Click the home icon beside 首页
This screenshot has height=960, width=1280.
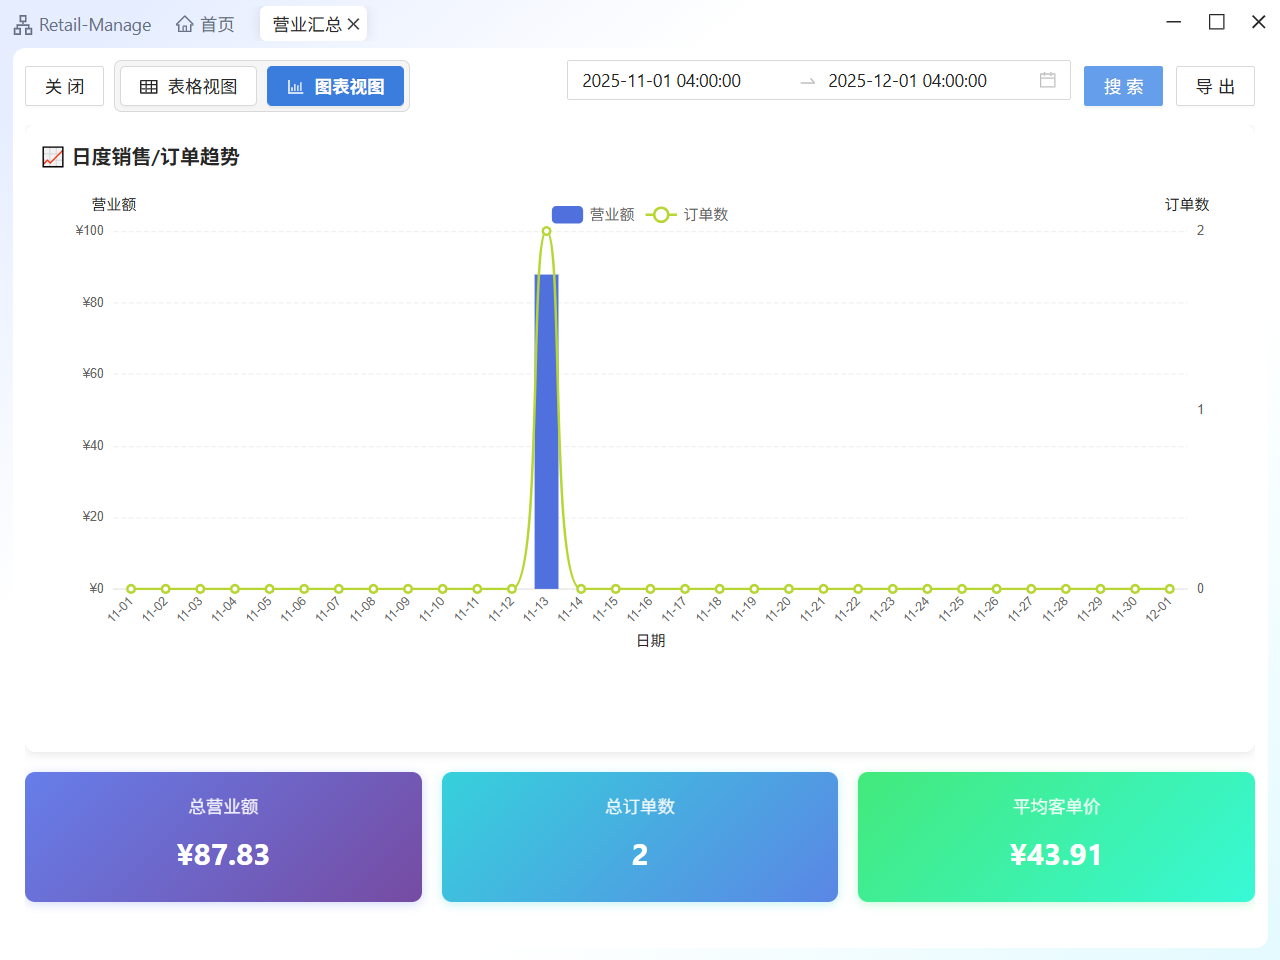(185, 24)
